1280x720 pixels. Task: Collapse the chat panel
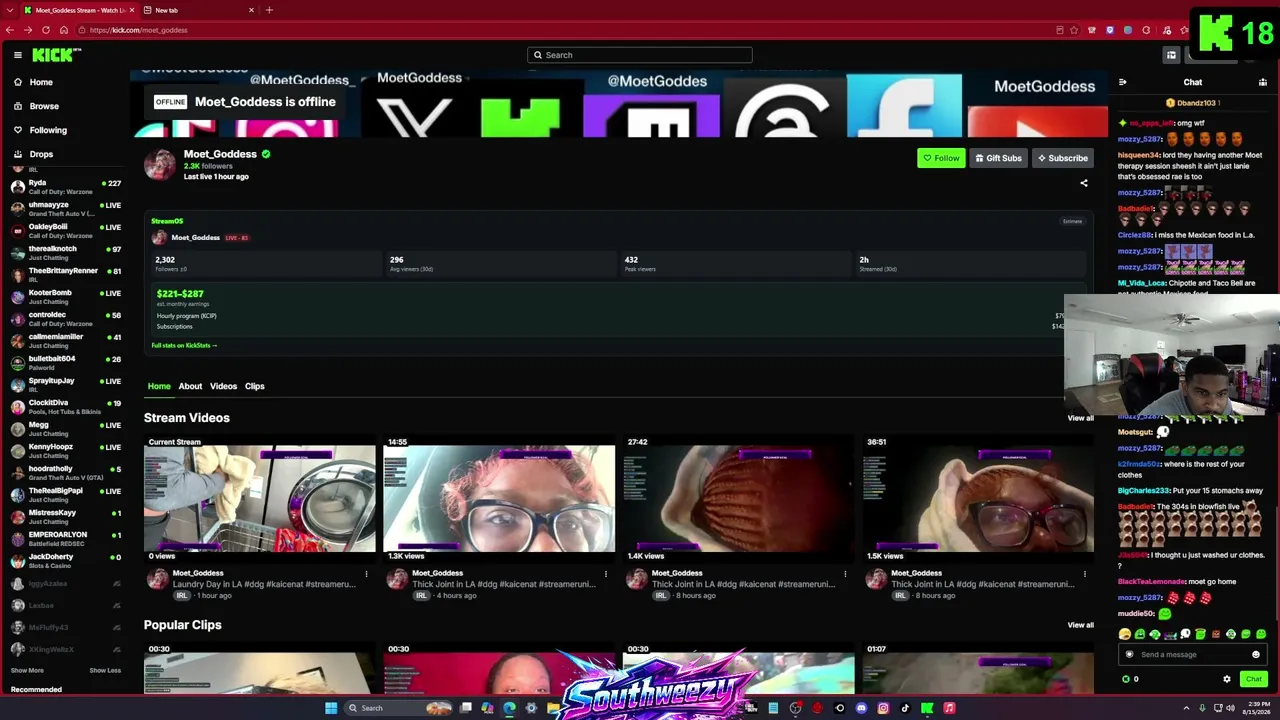[1123, 82]
